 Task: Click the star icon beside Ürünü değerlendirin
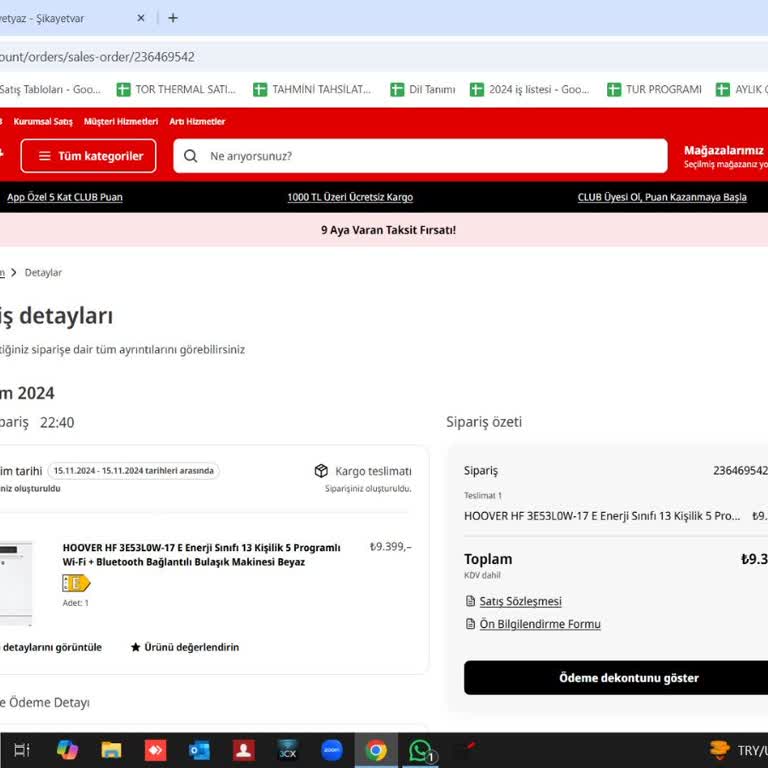click(x=136, y=647)
